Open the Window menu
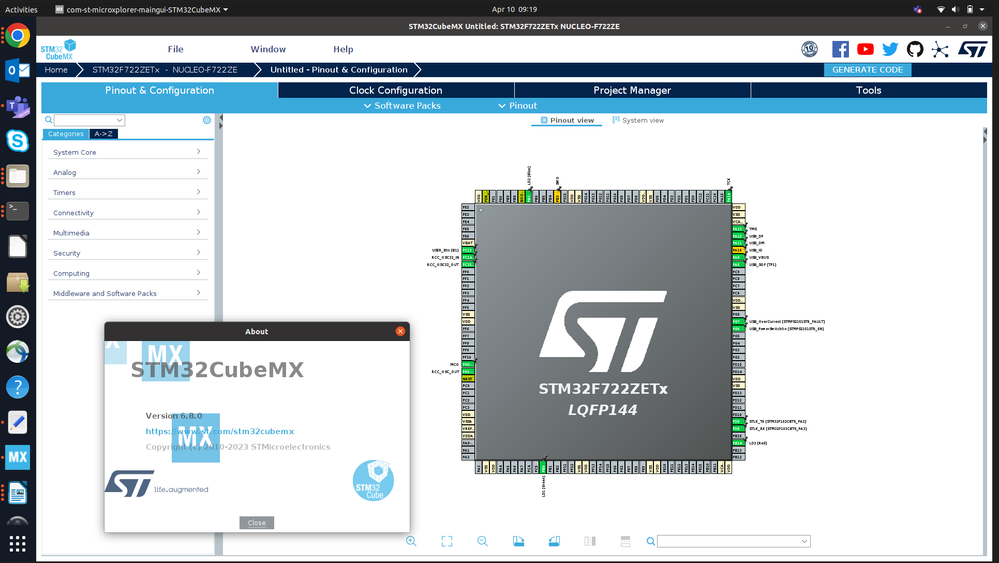Screen dimensions: 999x563 [268, 49]
